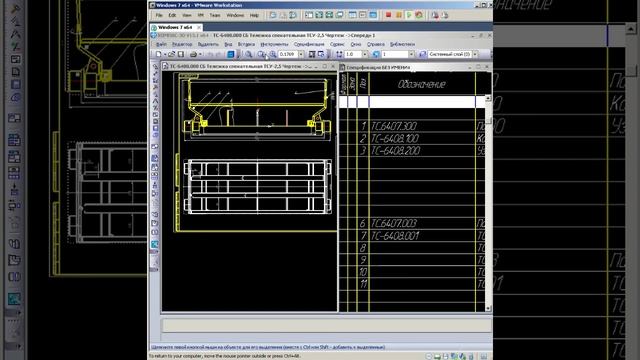Open the VMware VM menu
The image size is (640, 360).
point(200,15)
